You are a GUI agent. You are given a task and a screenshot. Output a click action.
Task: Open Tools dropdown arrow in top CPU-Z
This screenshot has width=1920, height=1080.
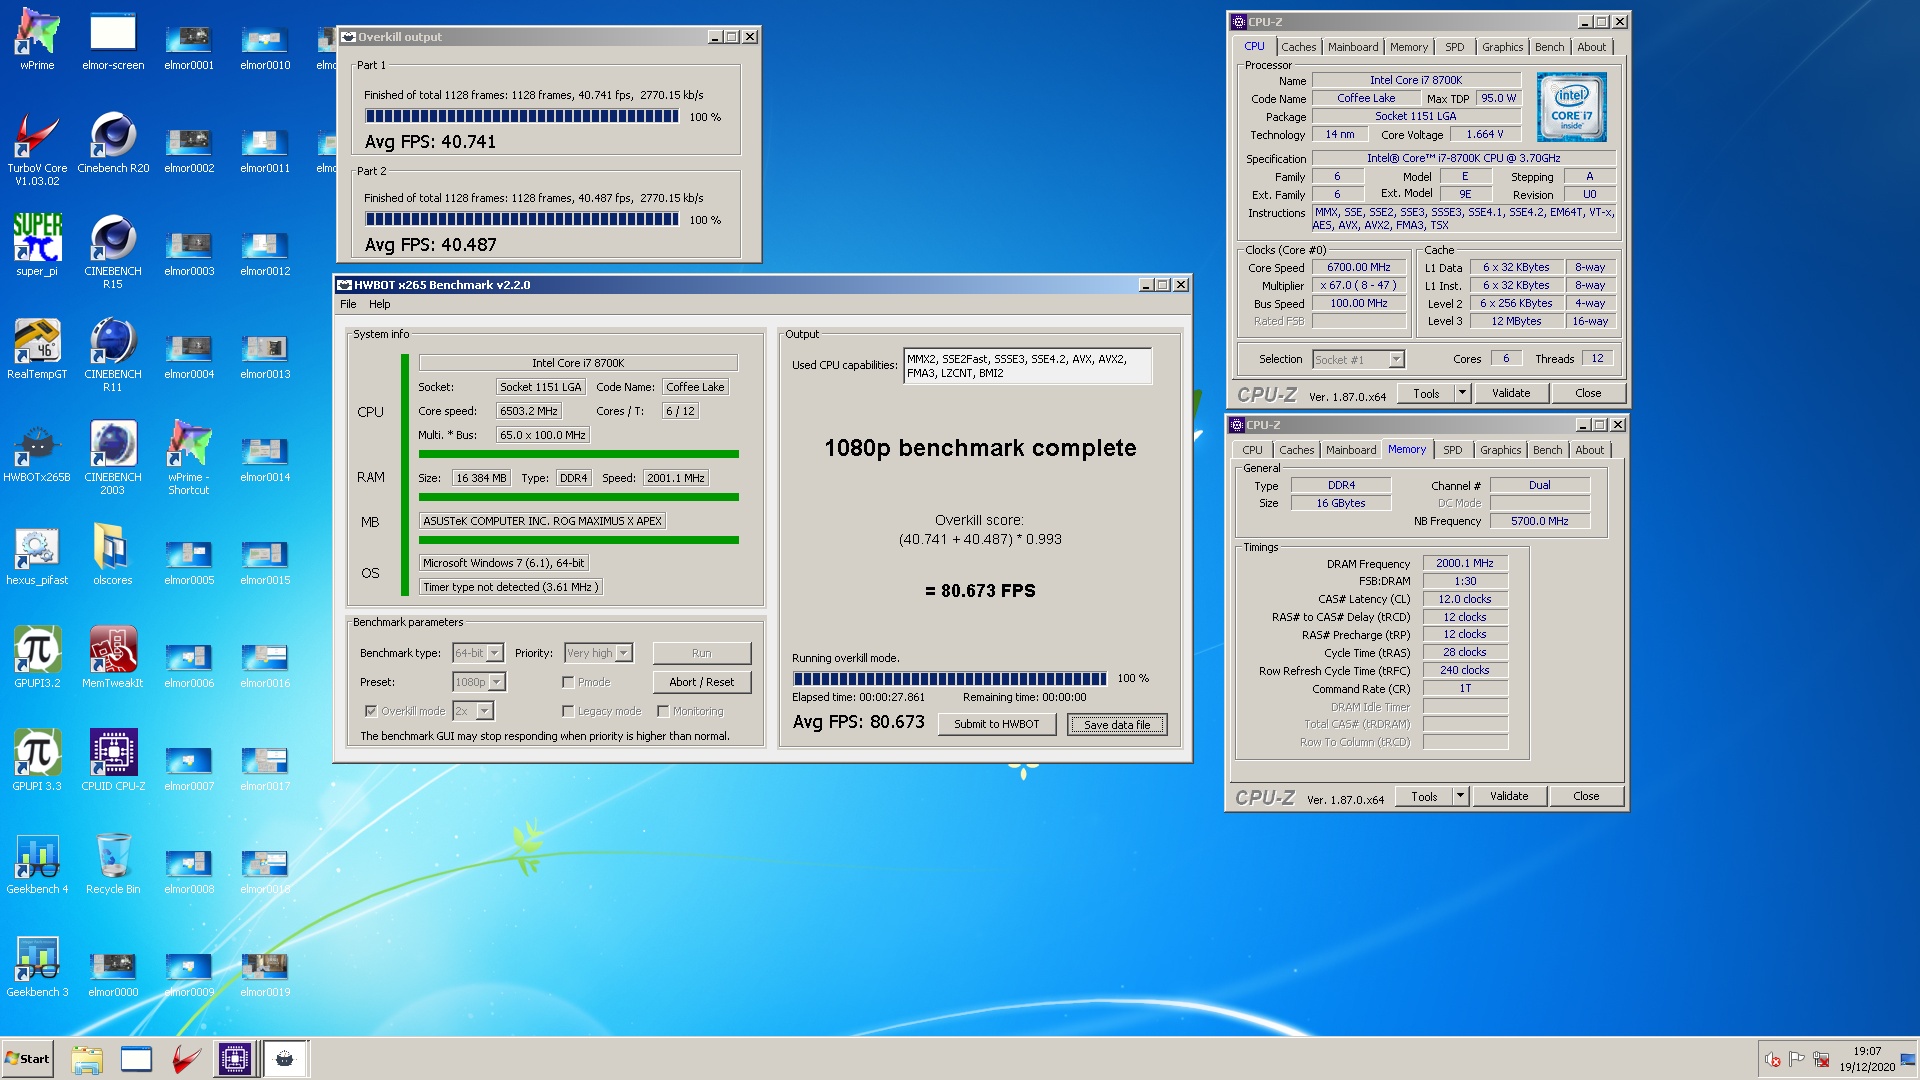click(1462, 393)
